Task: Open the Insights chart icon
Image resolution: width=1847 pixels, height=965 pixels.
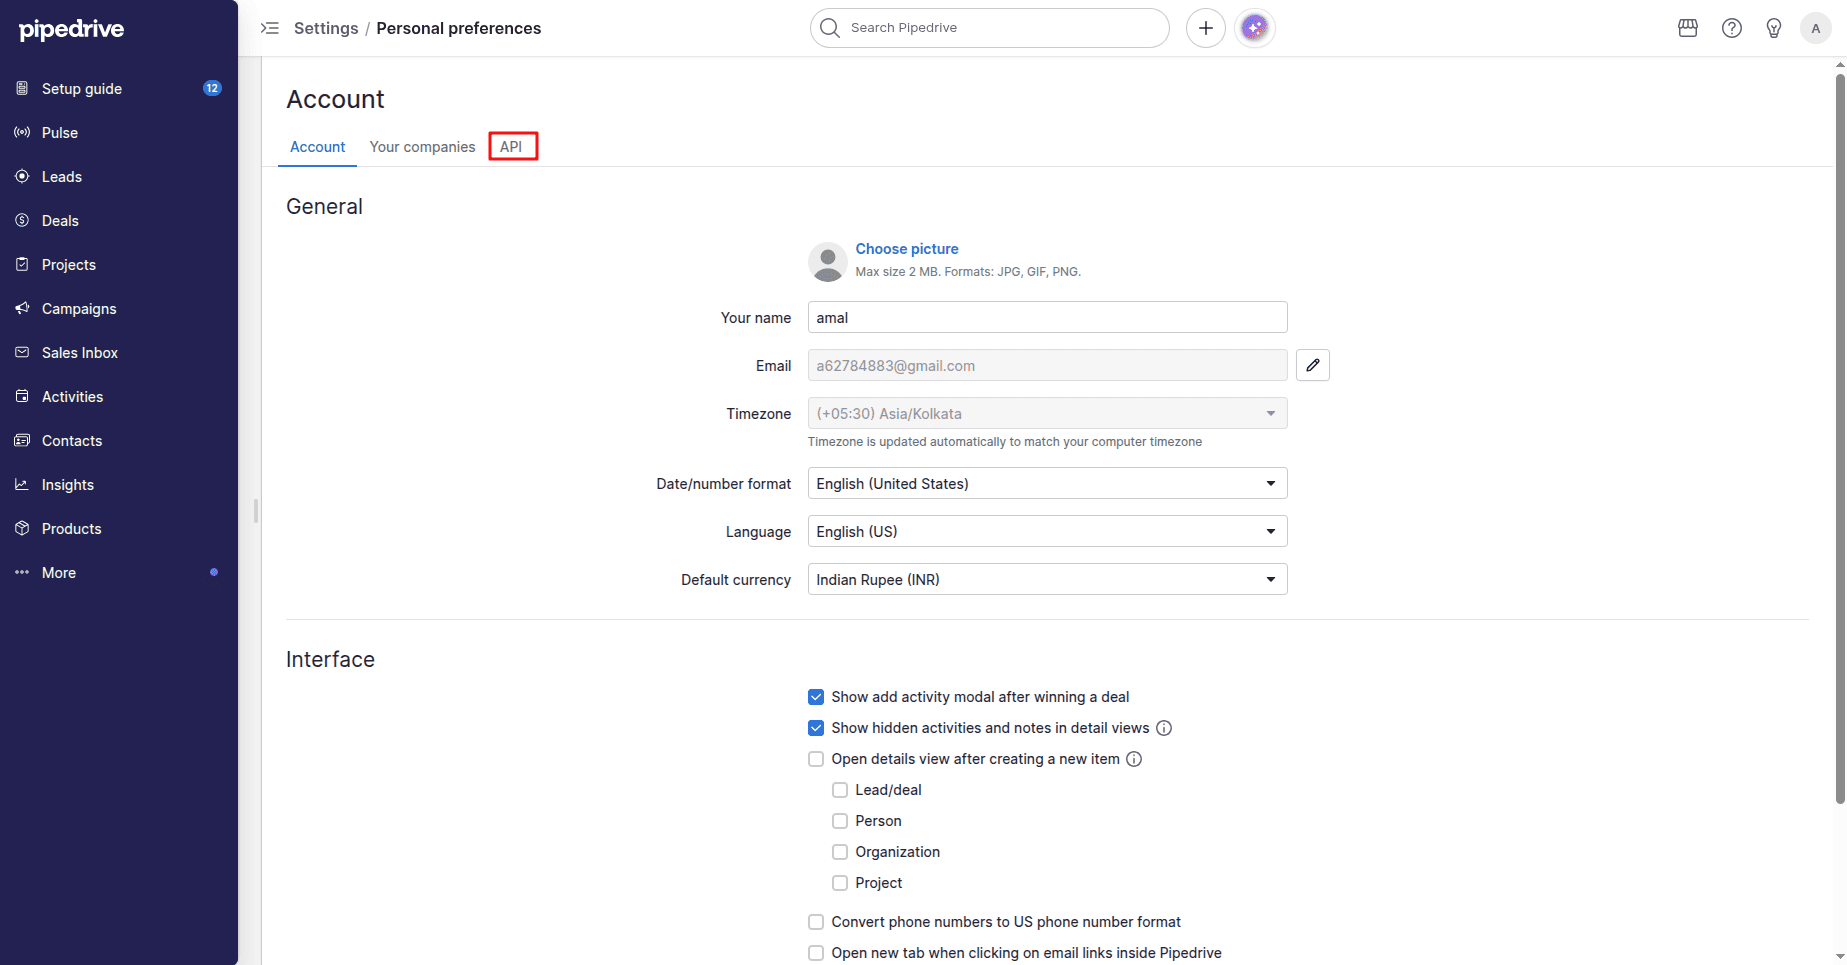Action: [x=22, y=484]
